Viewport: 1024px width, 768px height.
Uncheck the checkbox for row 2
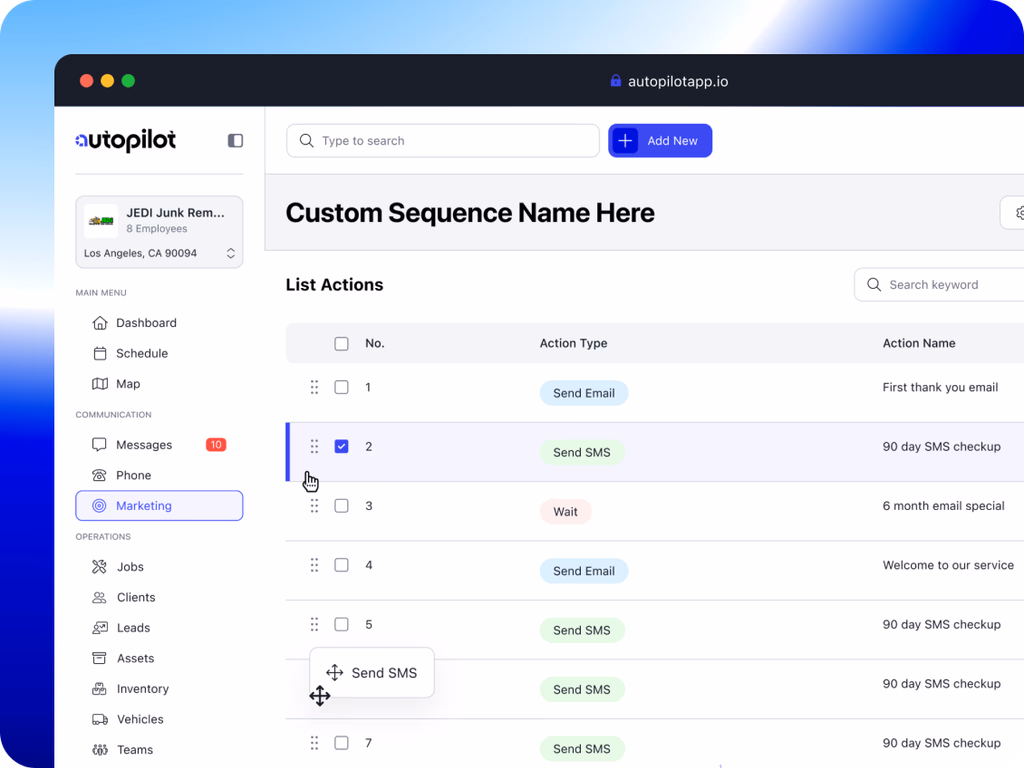[x=341, y=446]
